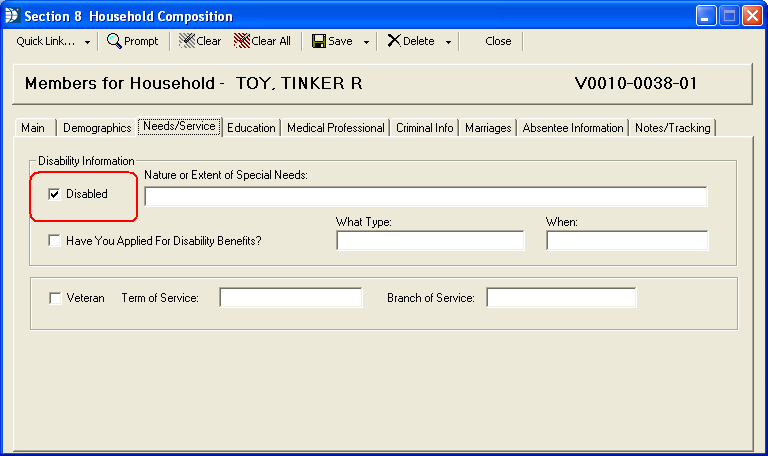Viewport: 768px width, 456px height.
Task: Click household name TOY, TINKER R
Action: coord(299,83)
